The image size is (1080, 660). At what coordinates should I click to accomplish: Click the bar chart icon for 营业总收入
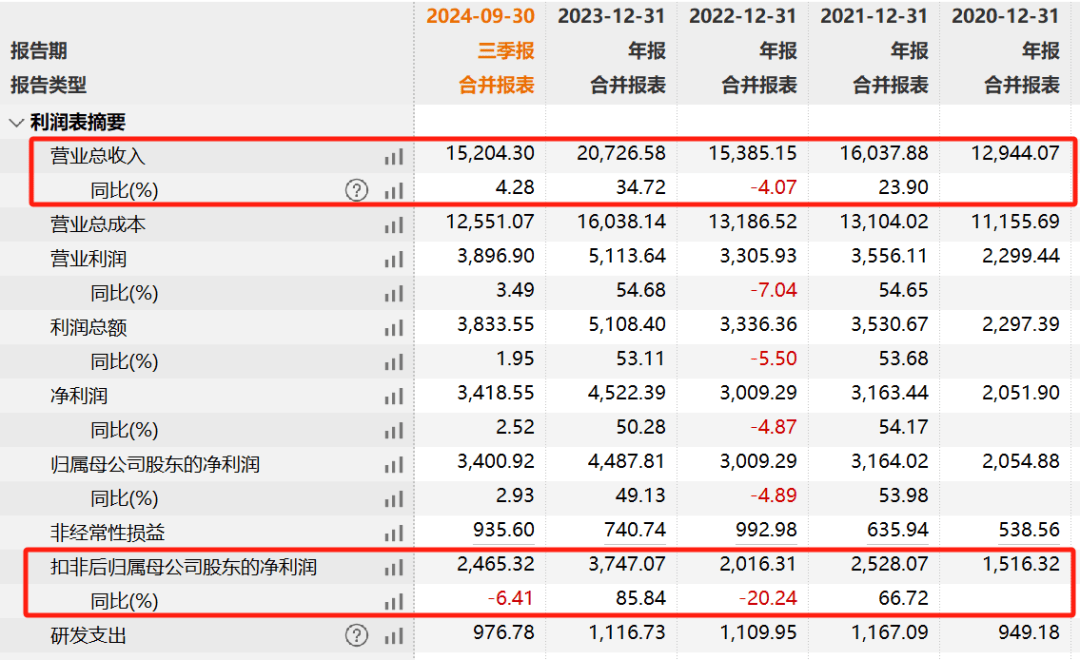(393, 156)
